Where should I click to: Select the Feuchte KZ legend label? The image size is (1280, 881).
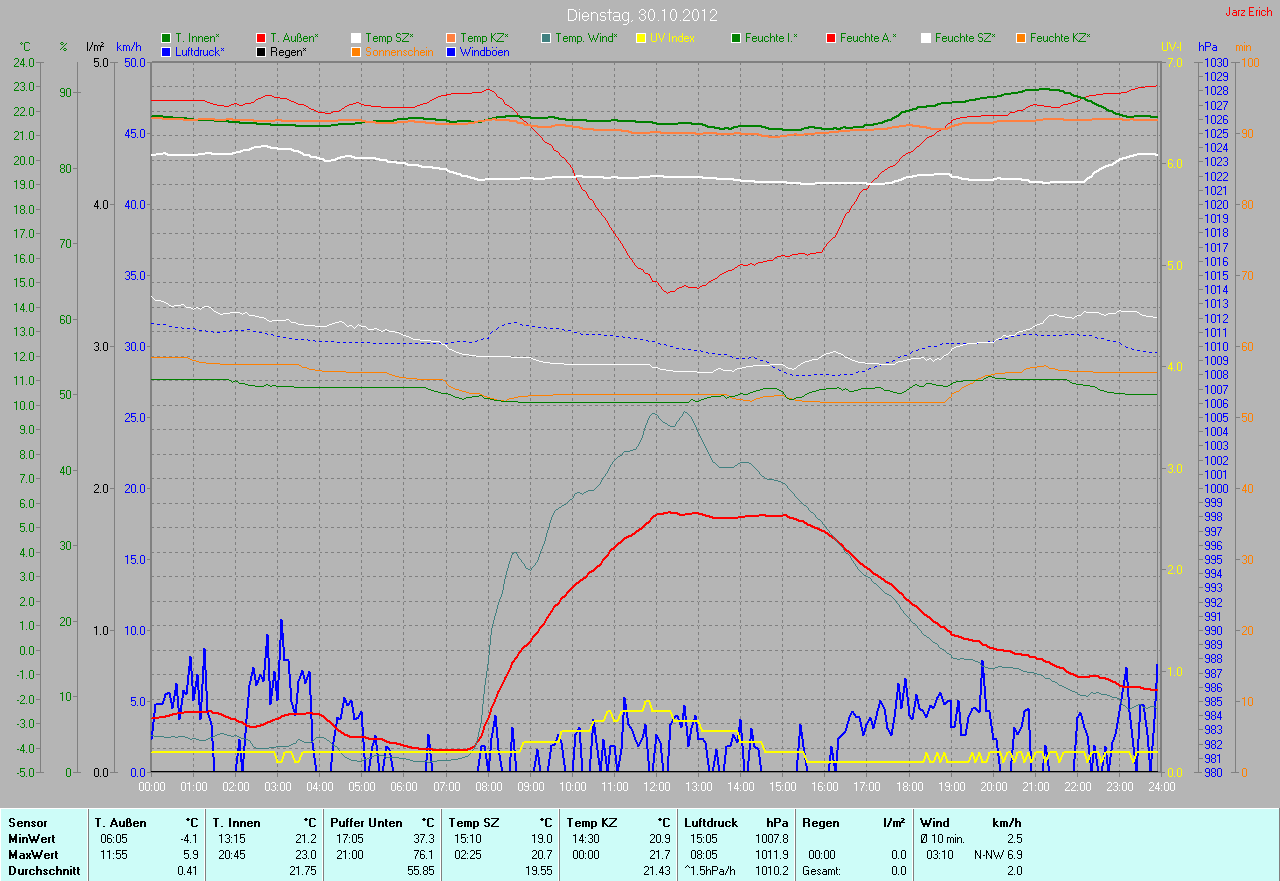[1059, 38]
